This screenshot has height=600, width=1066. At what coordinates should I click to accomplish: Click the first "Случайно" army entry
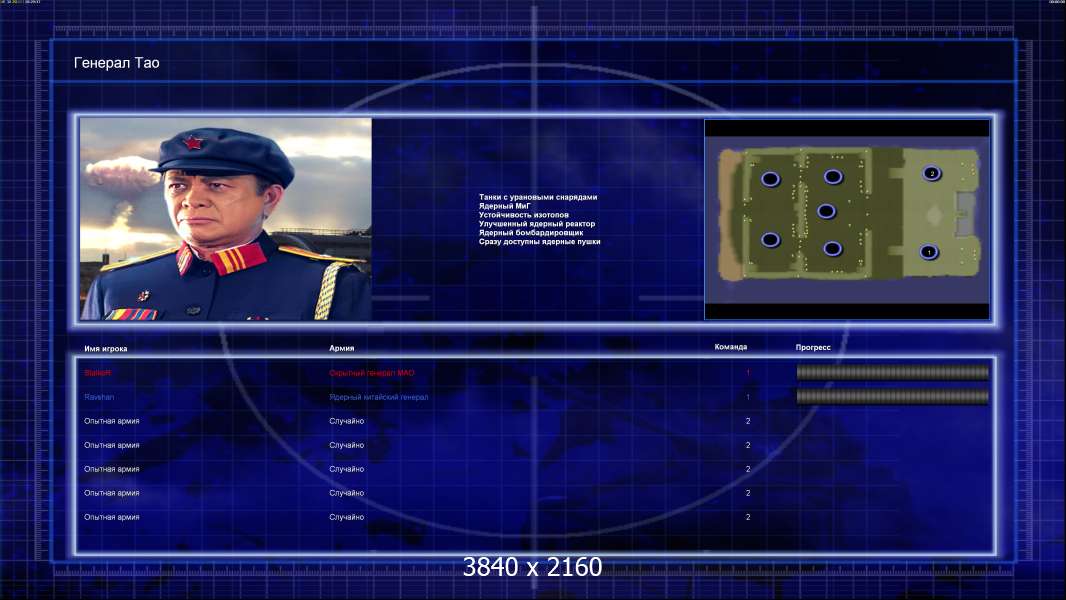click(347, 421)
